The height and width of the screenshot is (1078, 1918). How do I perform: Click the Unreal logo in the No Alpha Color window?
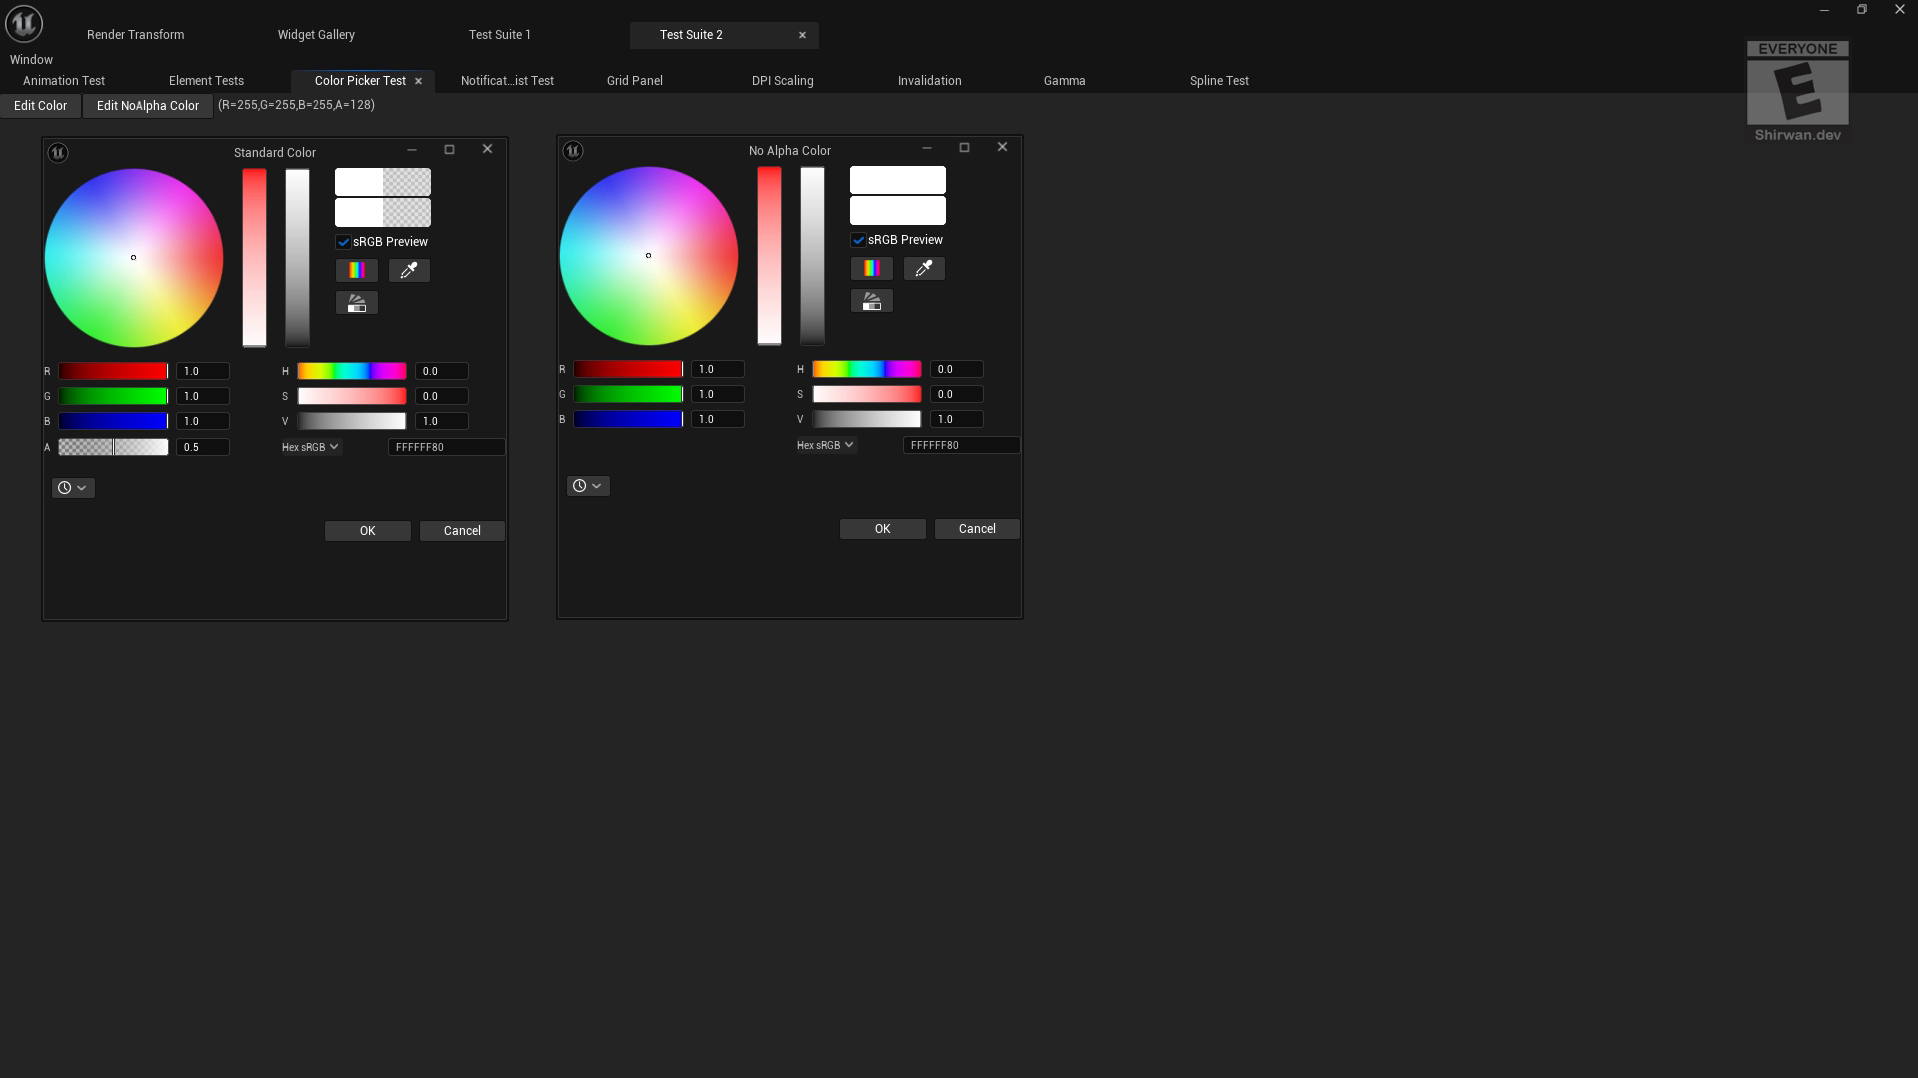coord(573,150)
